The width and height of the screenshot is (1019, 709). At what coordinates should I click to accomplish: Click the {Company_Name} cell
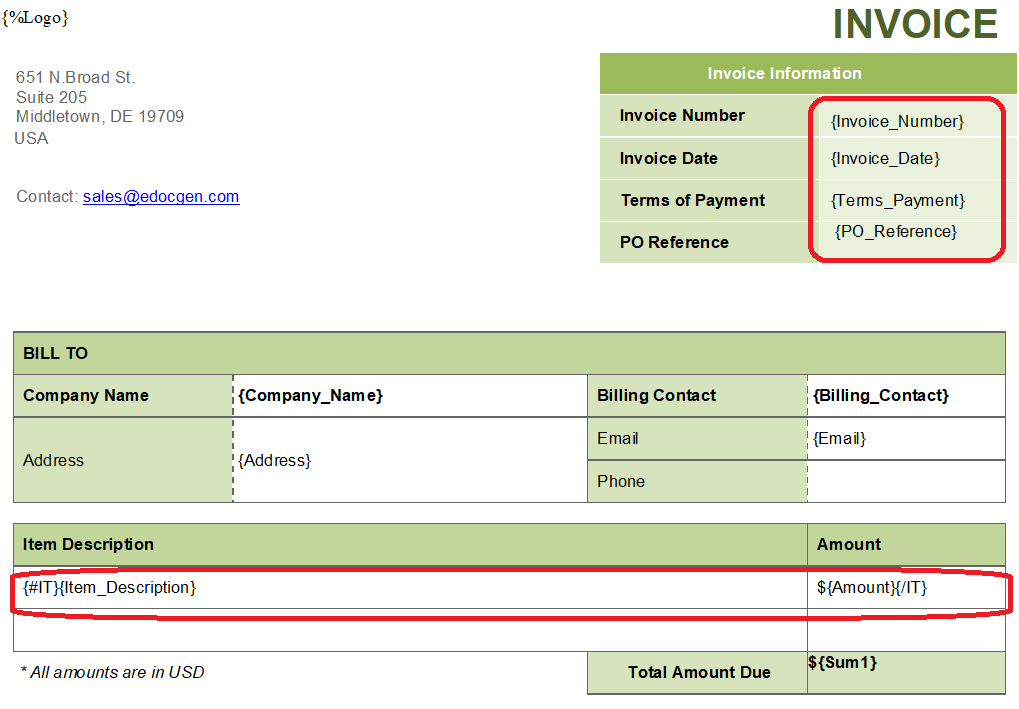(x=310, y=396)
